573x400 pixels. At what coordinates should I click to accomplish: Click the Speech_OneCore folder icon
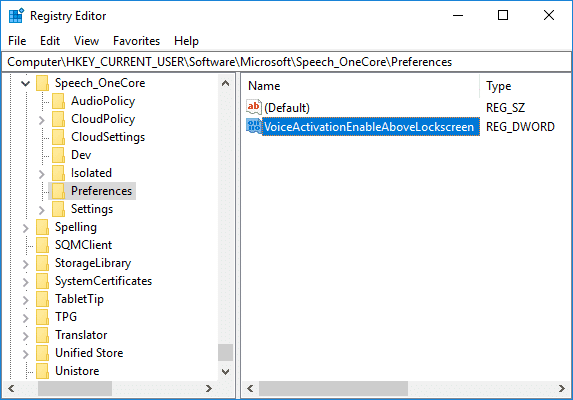point(42,83)
